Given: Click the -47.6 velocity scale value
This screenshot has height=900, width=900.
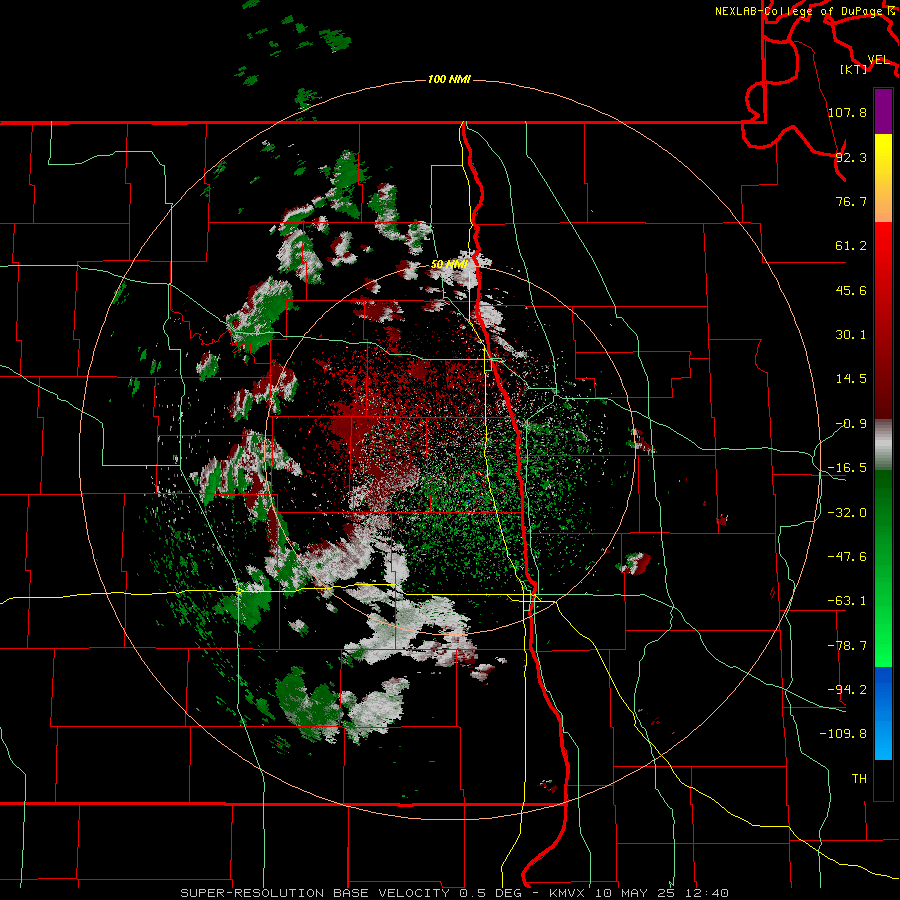Looking at the screenshot, I should [x=847, y=557].
